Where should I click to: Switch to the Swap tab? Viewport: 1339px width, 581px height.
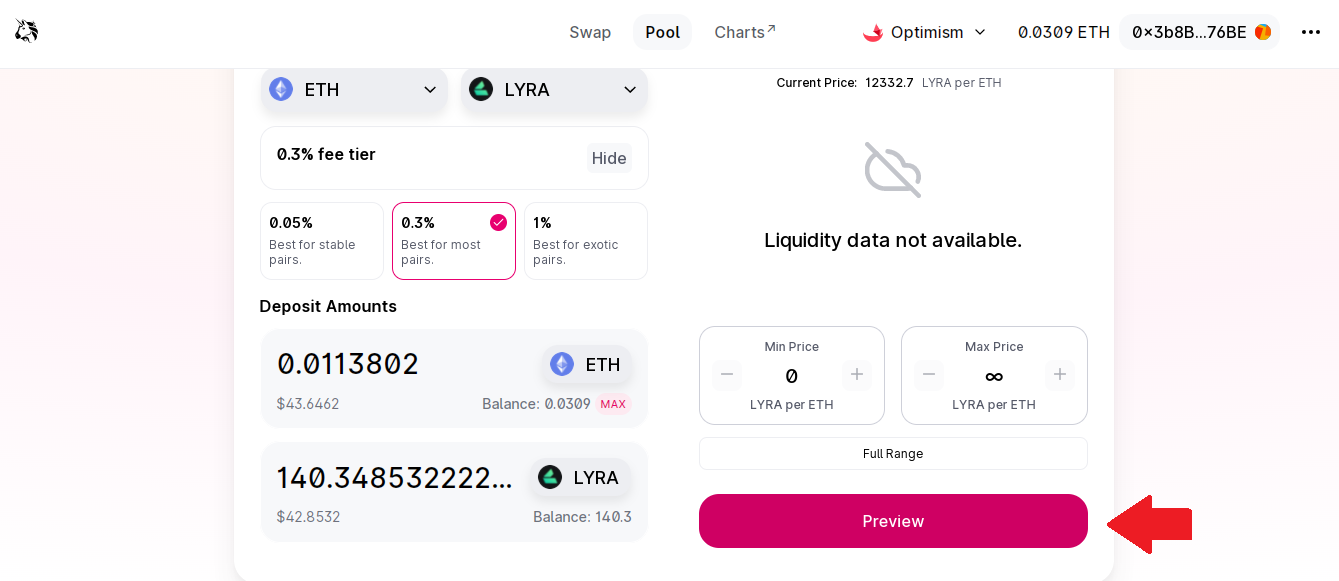point(590,32)
